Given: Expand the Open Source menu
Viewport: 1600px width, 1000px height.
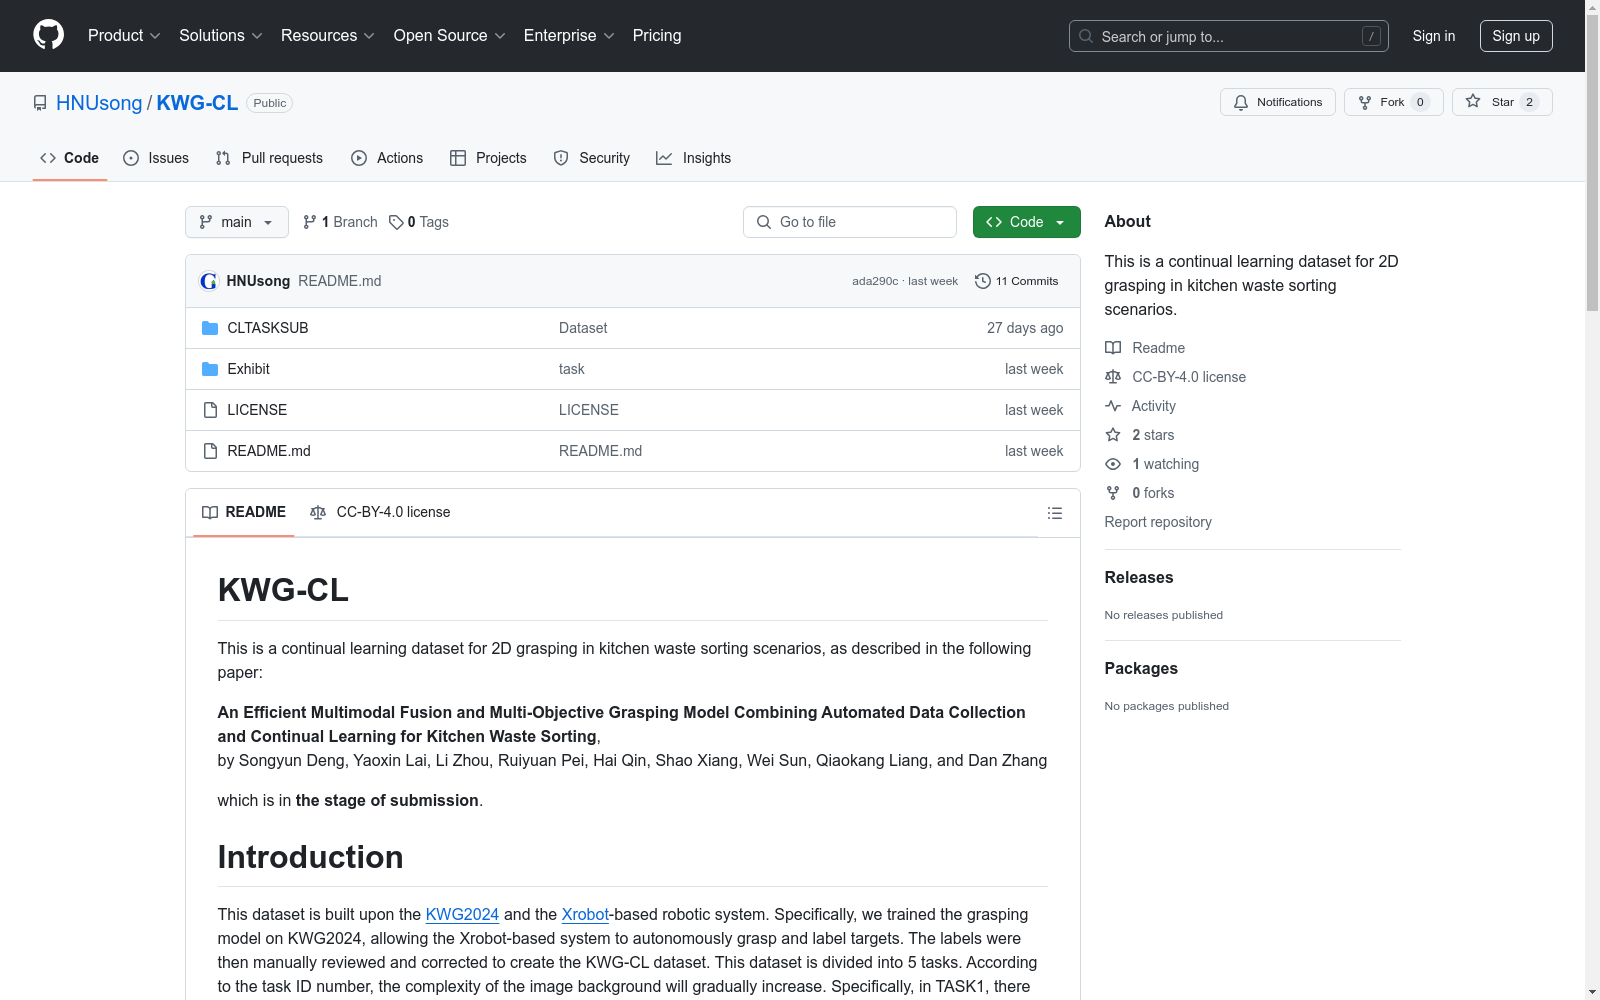Looking at the screenshot, I should (x=450, y=36).
